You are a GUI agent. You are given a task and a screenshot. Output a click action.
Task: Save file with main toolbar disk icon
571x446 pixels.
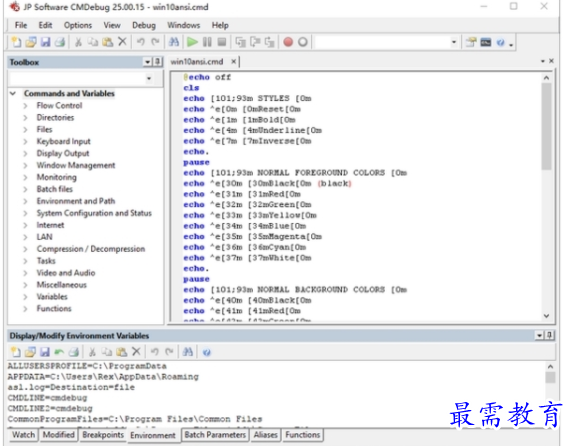(x=46, y=42)
